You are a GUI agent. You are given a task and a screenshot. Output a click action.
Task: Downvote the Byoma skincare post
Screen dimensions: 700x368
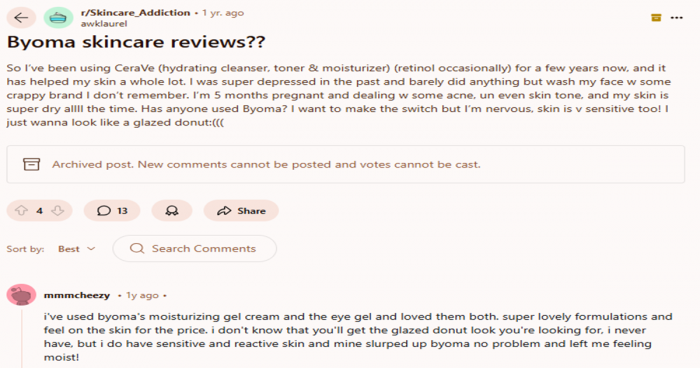point(58,211)
